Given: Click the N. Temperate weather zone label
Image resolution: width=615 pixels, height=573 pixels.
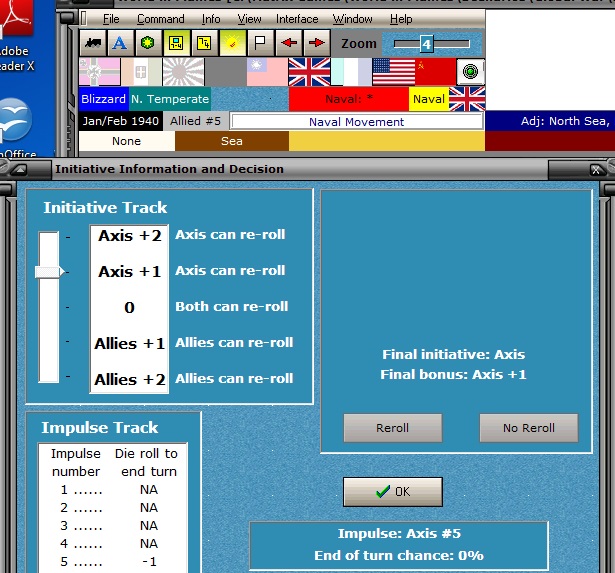Looking at the screenshot, I should tap(170, 99).
